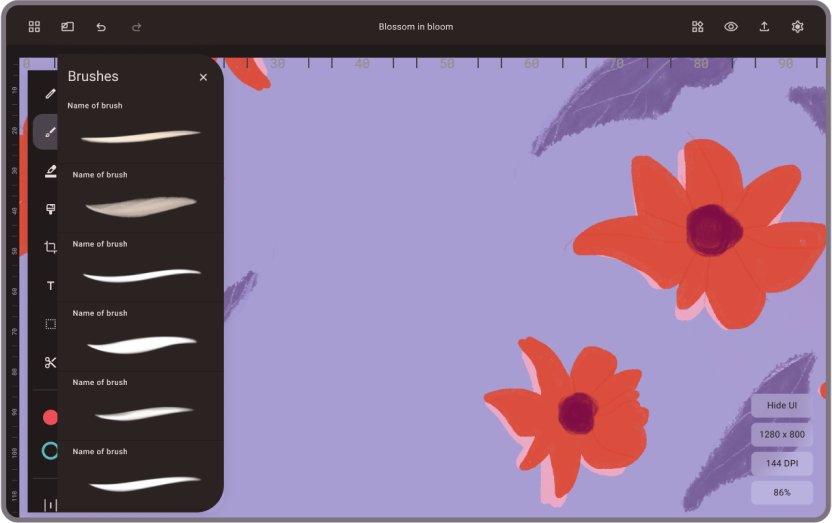
Task: Click the 1280 x 800 canvas size
Action: click(781, 434)
